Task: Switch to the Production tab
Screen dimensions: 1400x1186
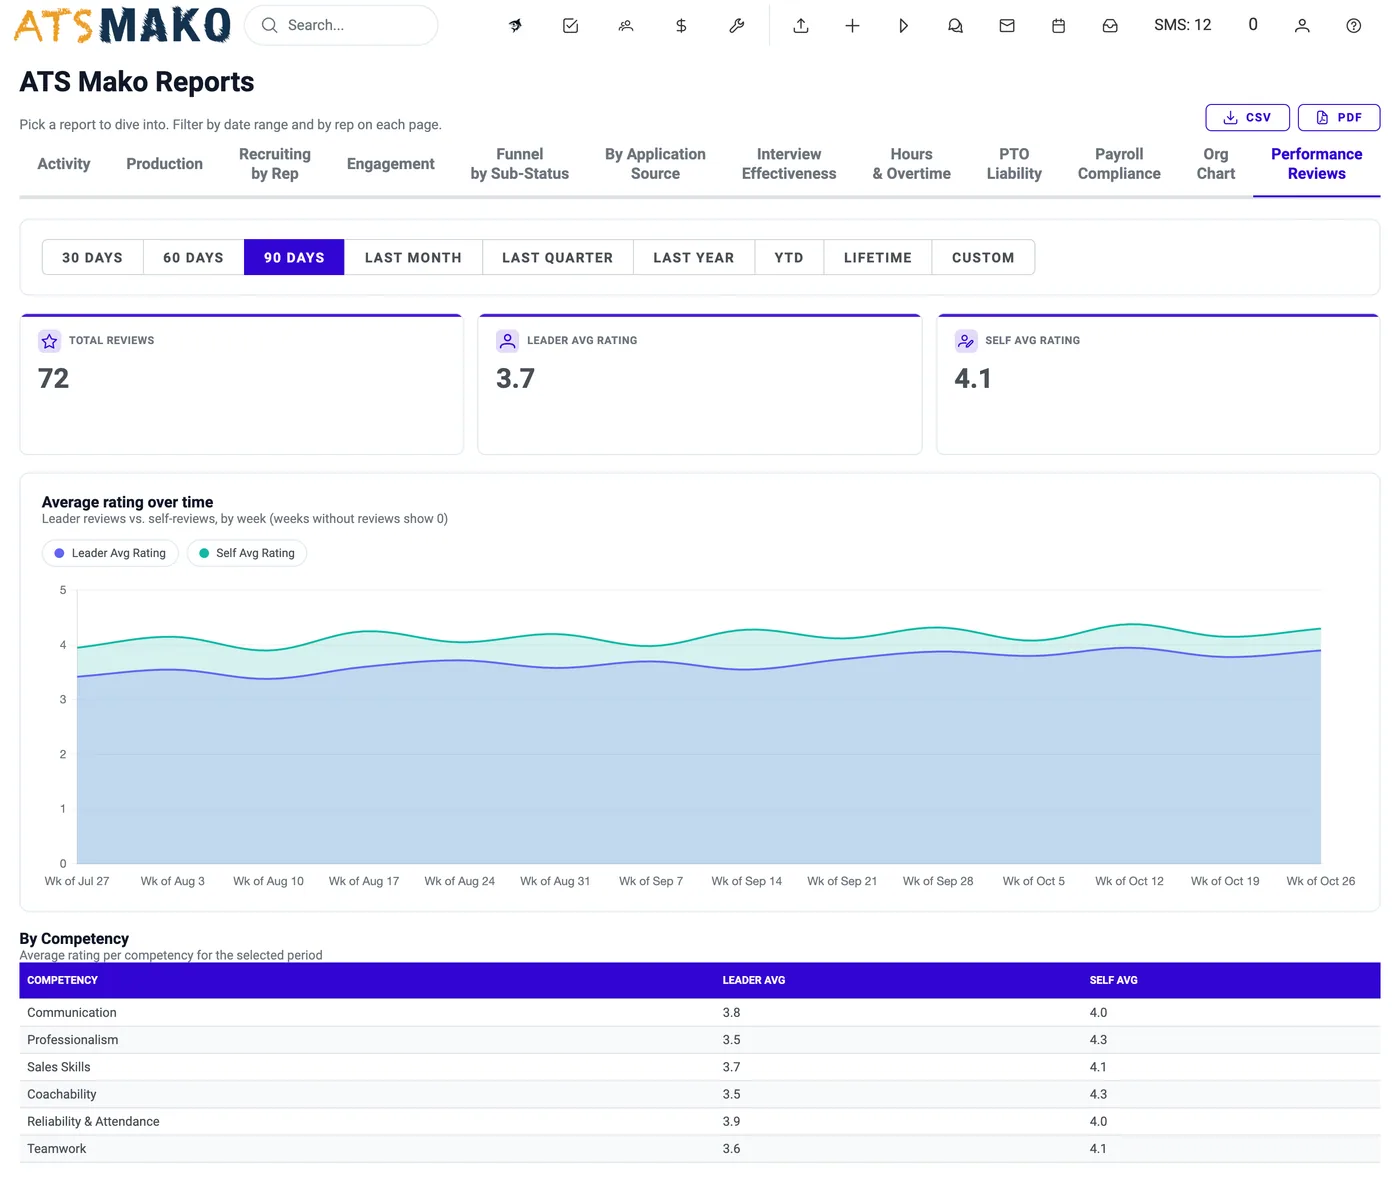Action: click(x=165, y=164)
